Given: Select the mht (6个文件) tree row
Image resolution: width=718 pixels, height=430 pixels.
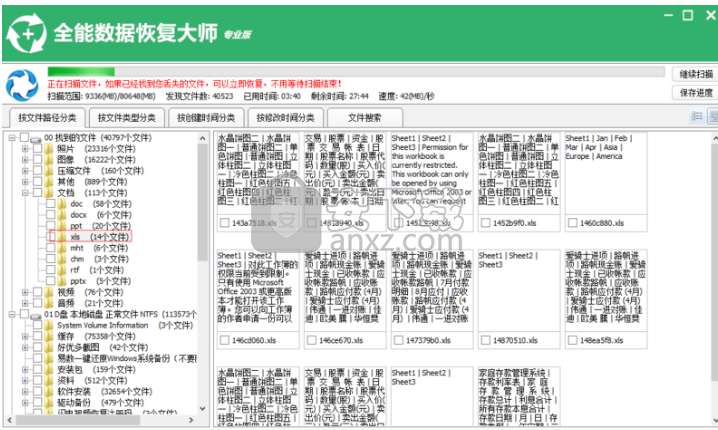Looking at the screenshot, I should click(99, 248).
